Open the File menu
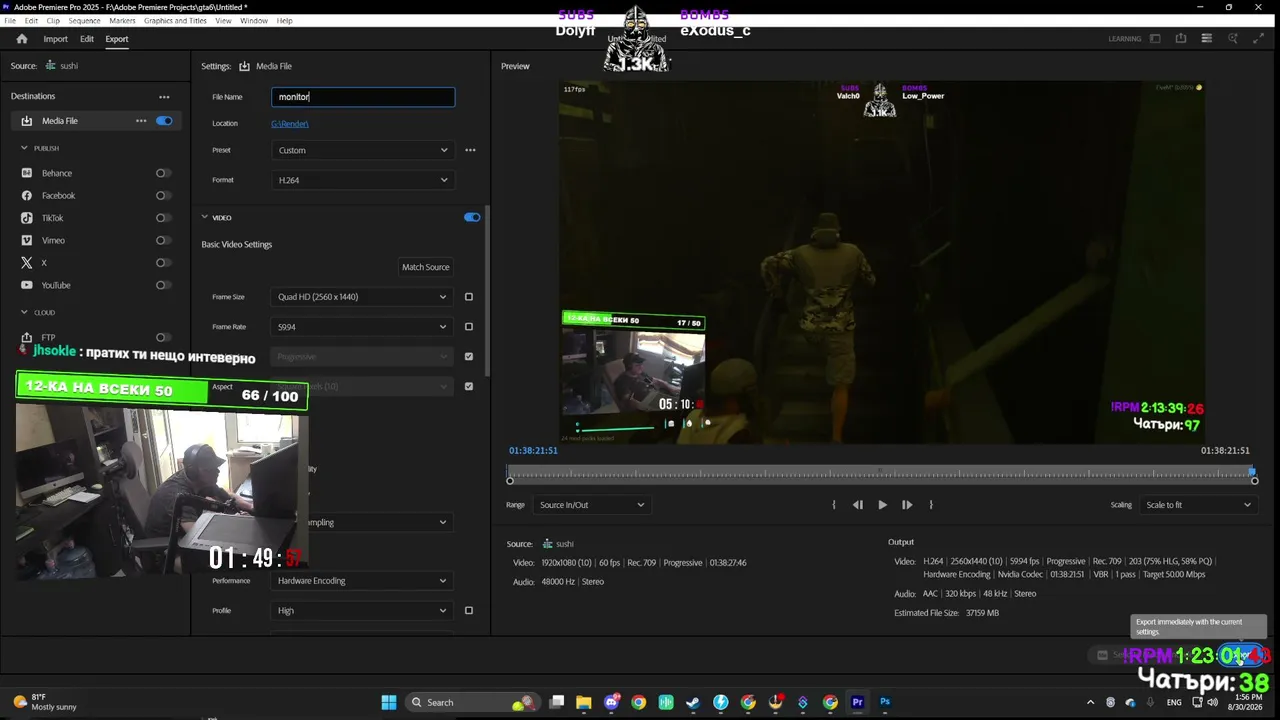 [10, 21]
